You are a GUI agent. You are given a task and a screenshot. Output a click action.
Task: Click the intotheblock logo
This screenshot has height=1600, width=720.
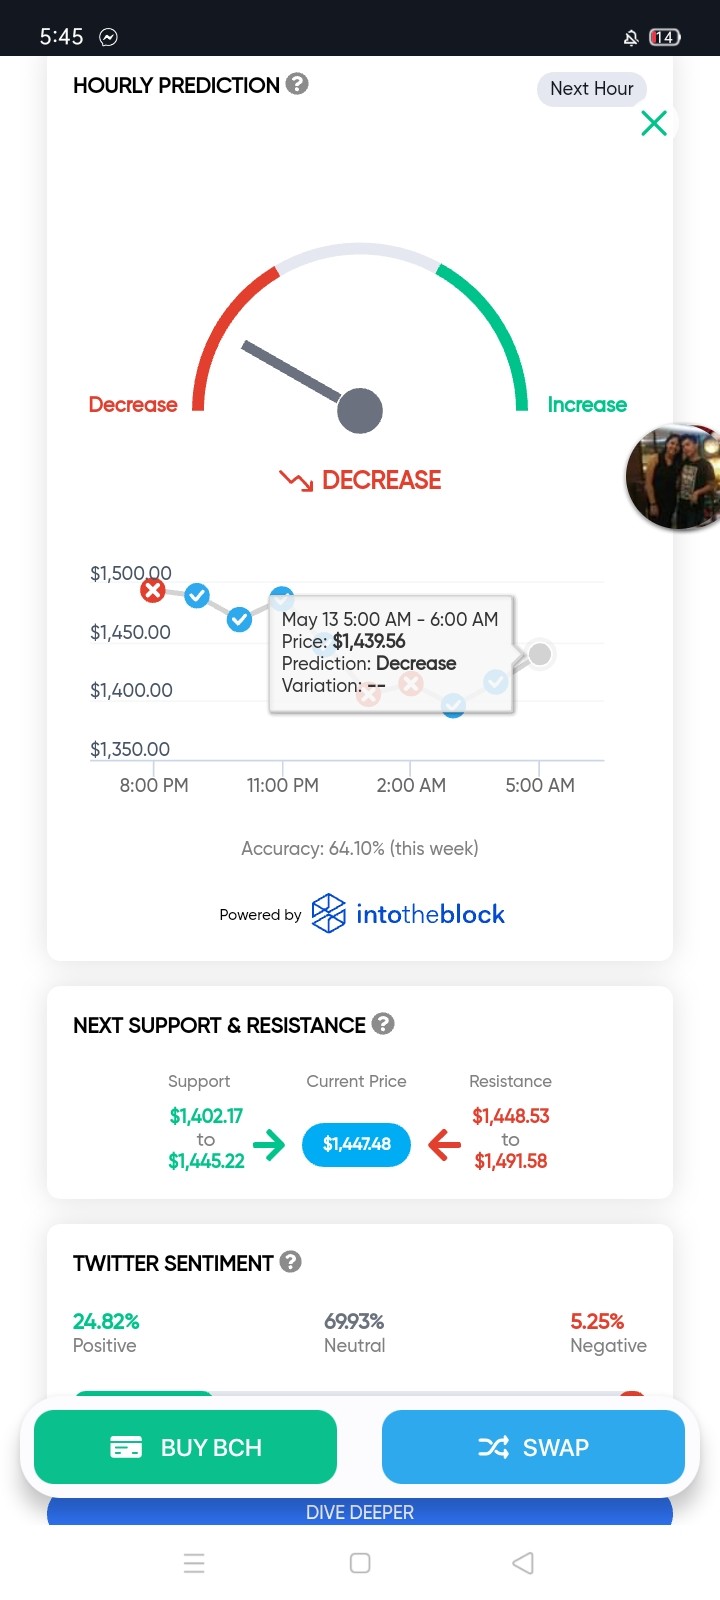[x=408, y=913]
